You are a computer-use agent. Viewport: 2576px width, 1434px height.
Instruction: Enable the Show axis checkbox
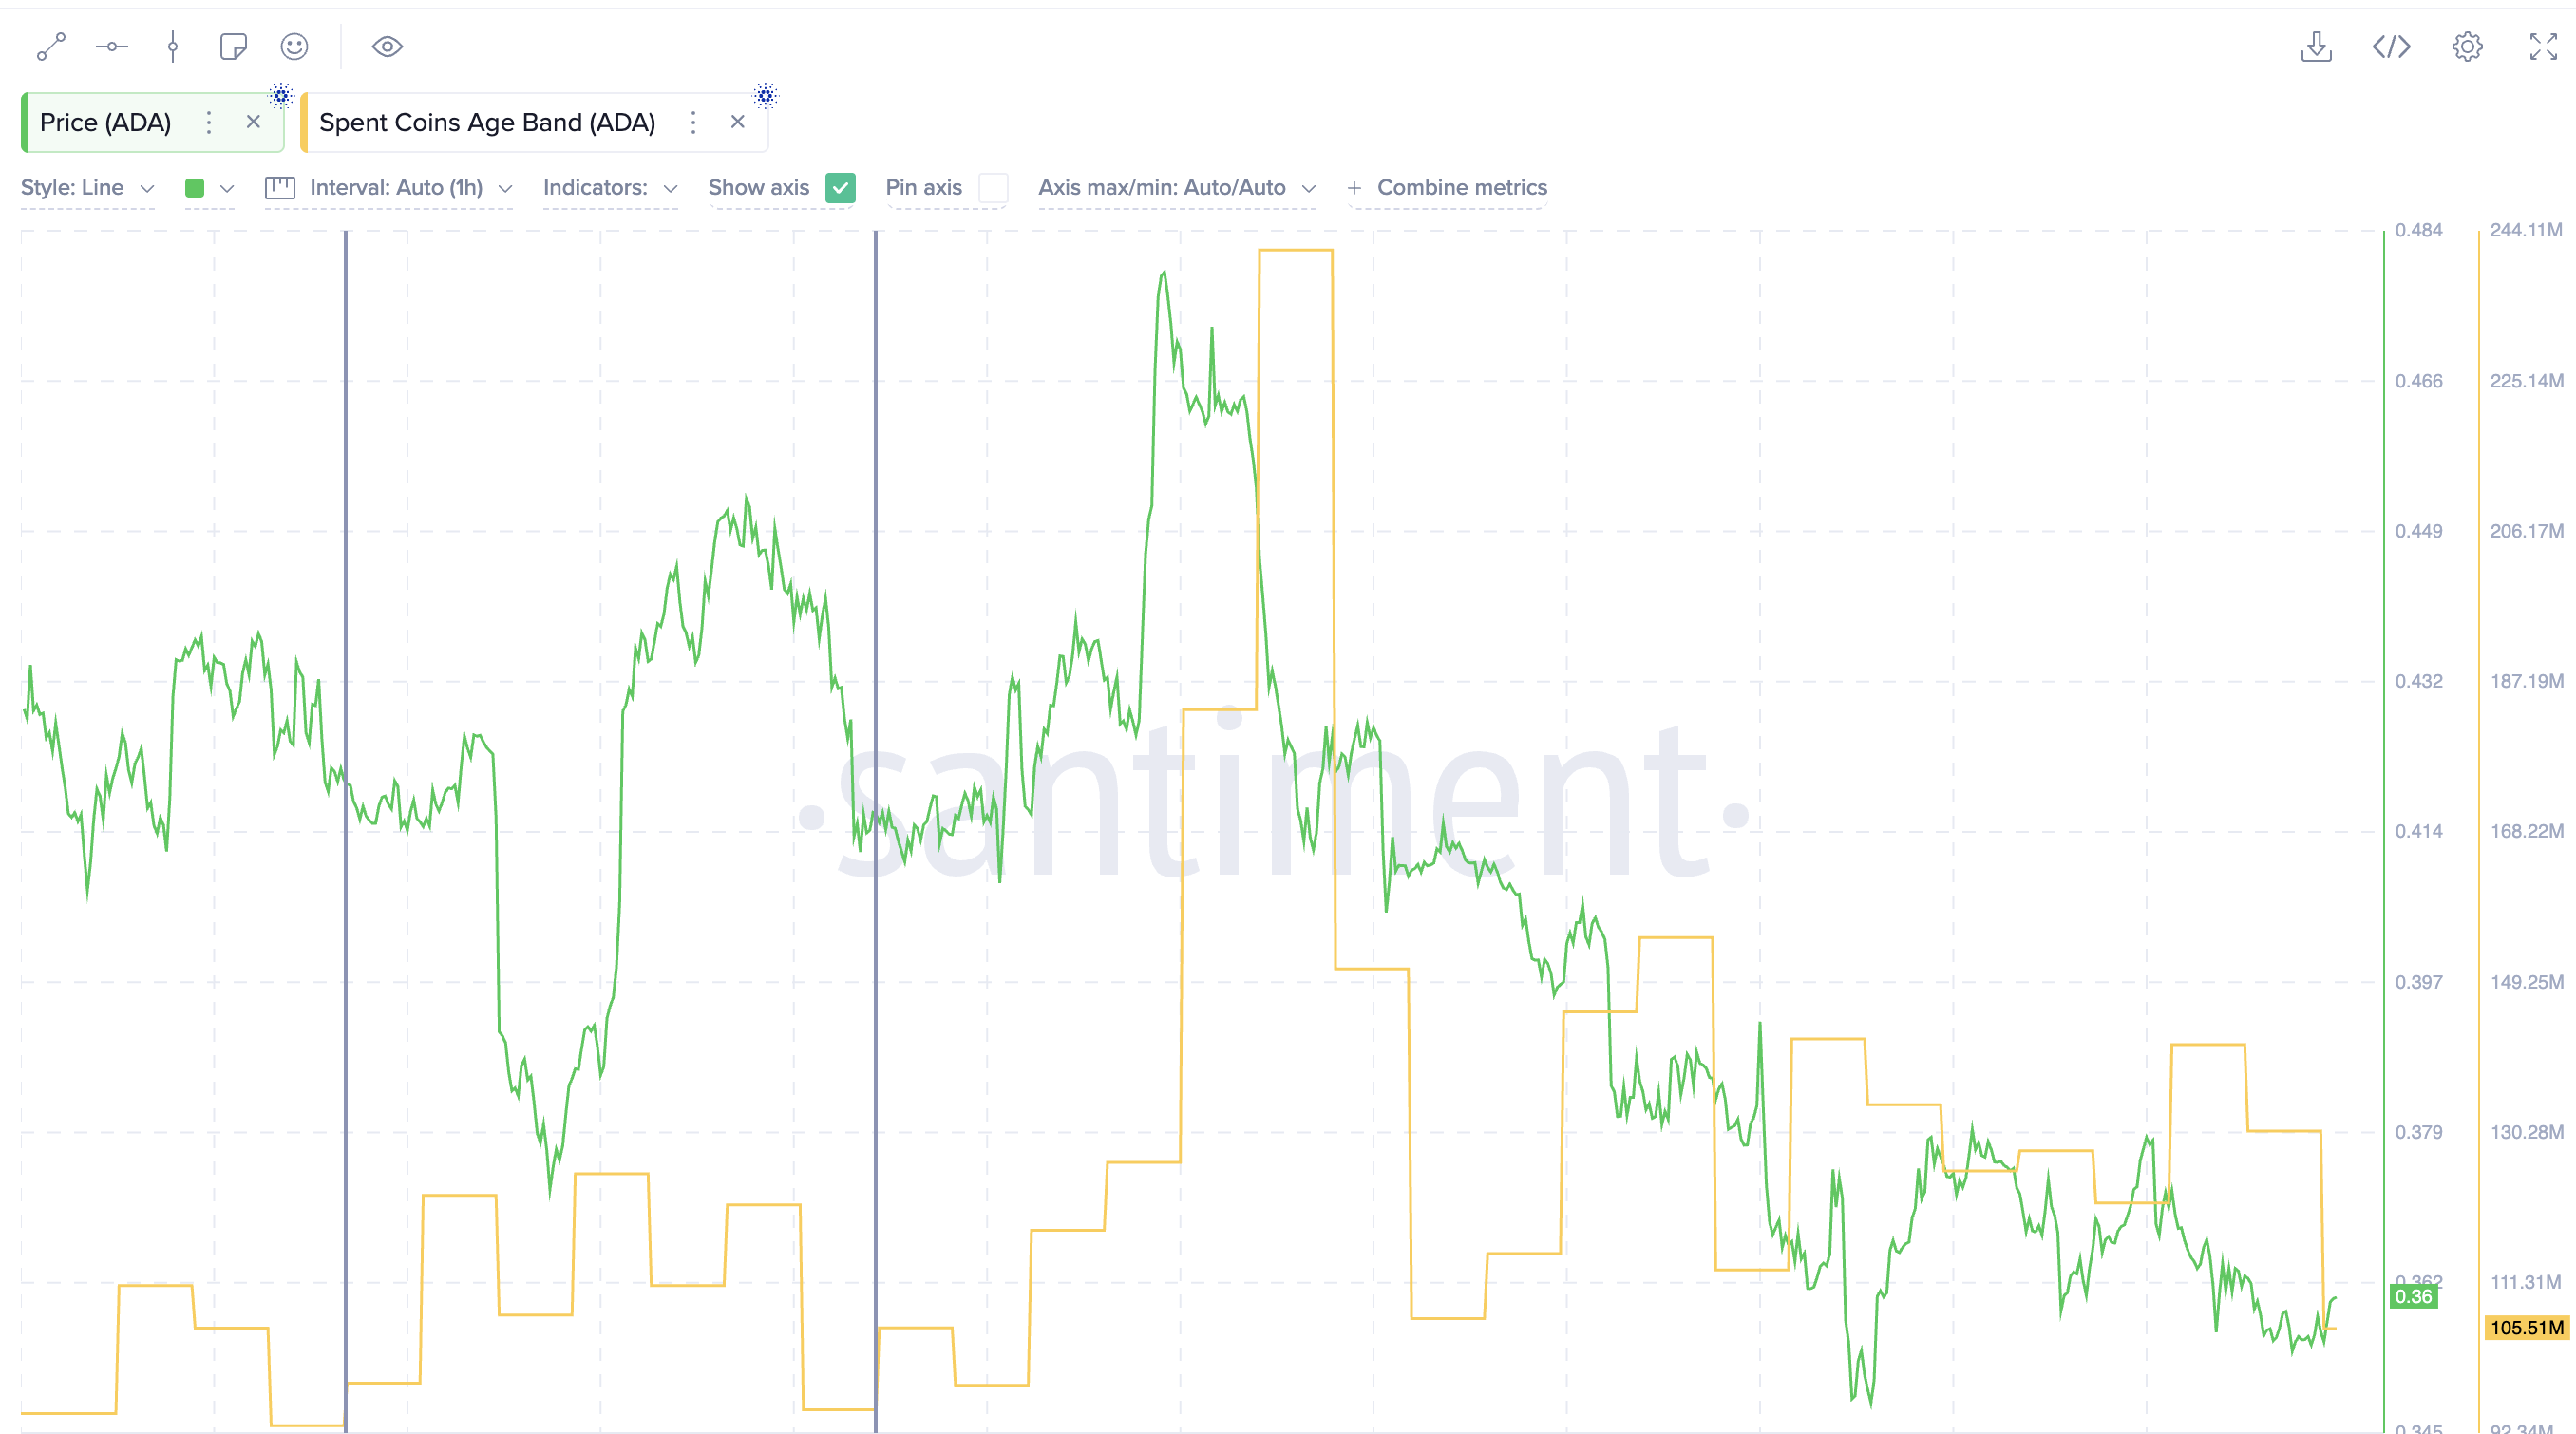click(841, 188)
